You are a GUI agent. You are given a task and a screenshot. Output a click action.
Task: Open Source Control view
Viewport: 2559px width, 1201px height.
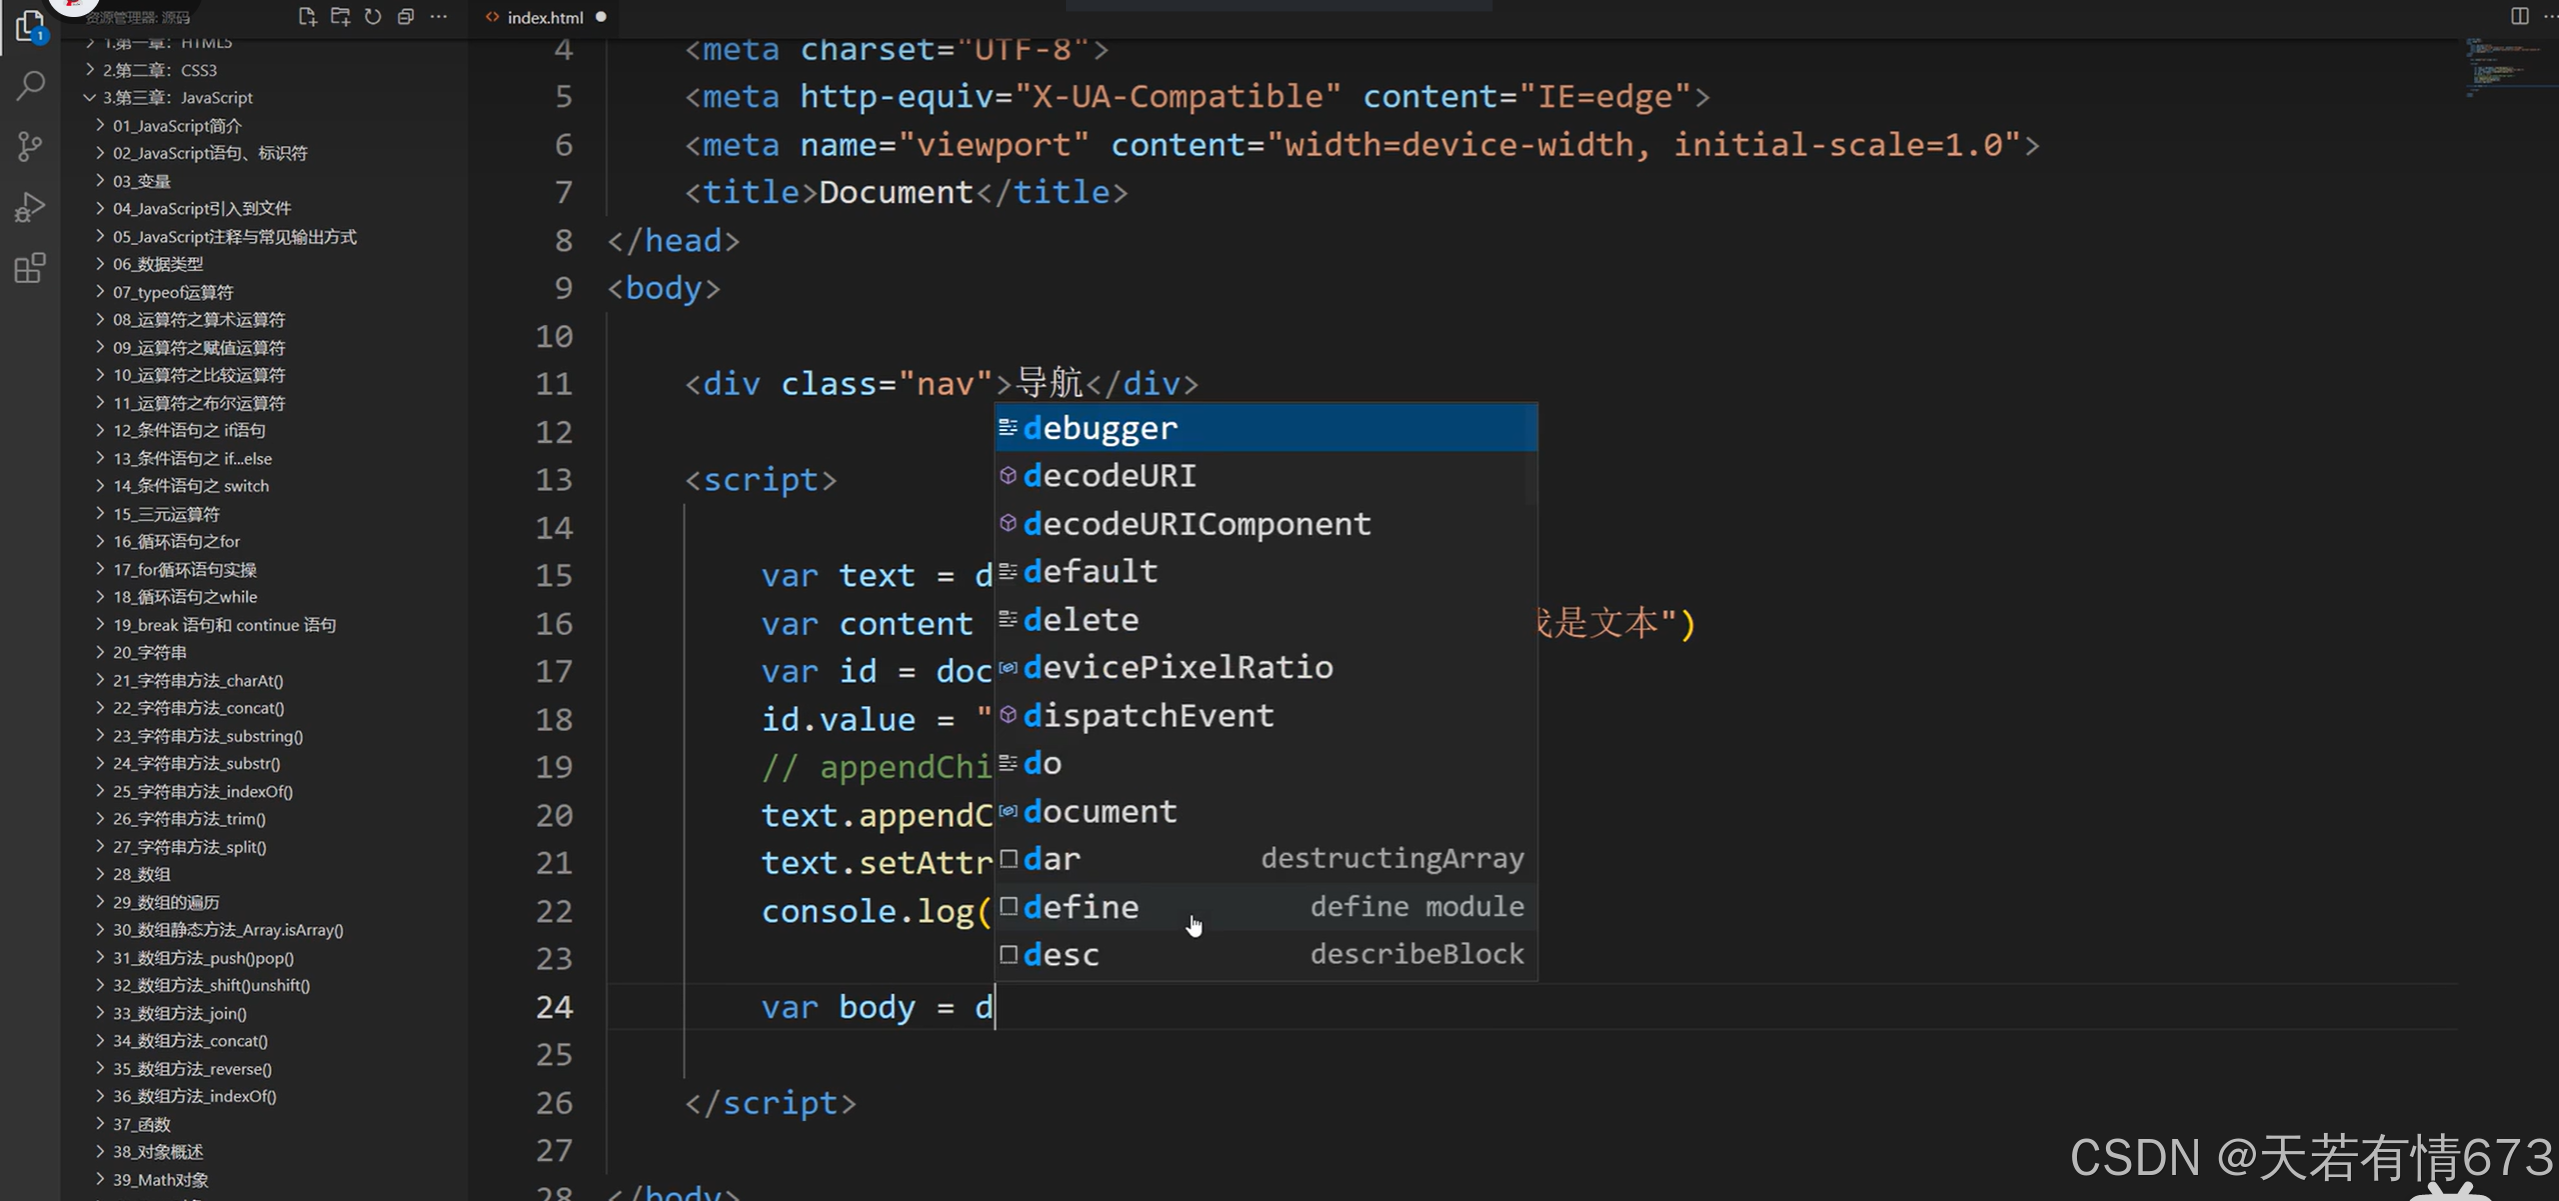pos(30,147)
